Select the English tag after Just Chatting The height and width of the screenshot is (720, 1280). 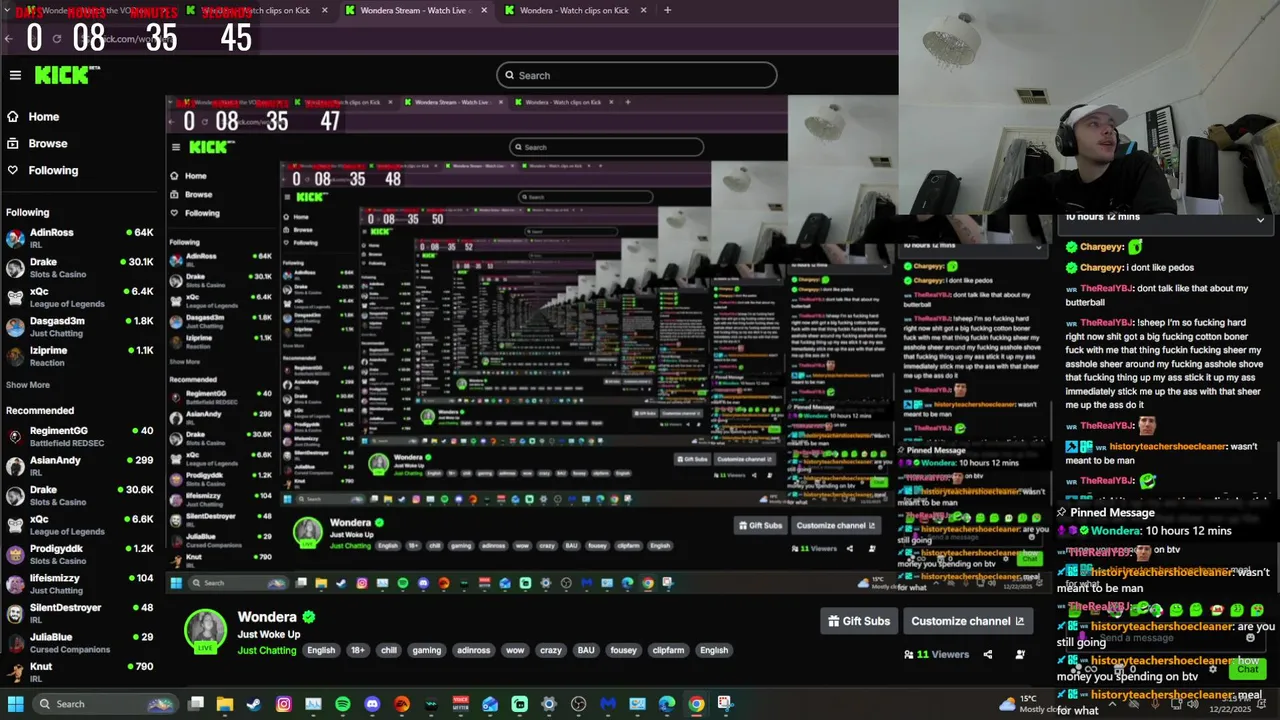pos(321,650)
